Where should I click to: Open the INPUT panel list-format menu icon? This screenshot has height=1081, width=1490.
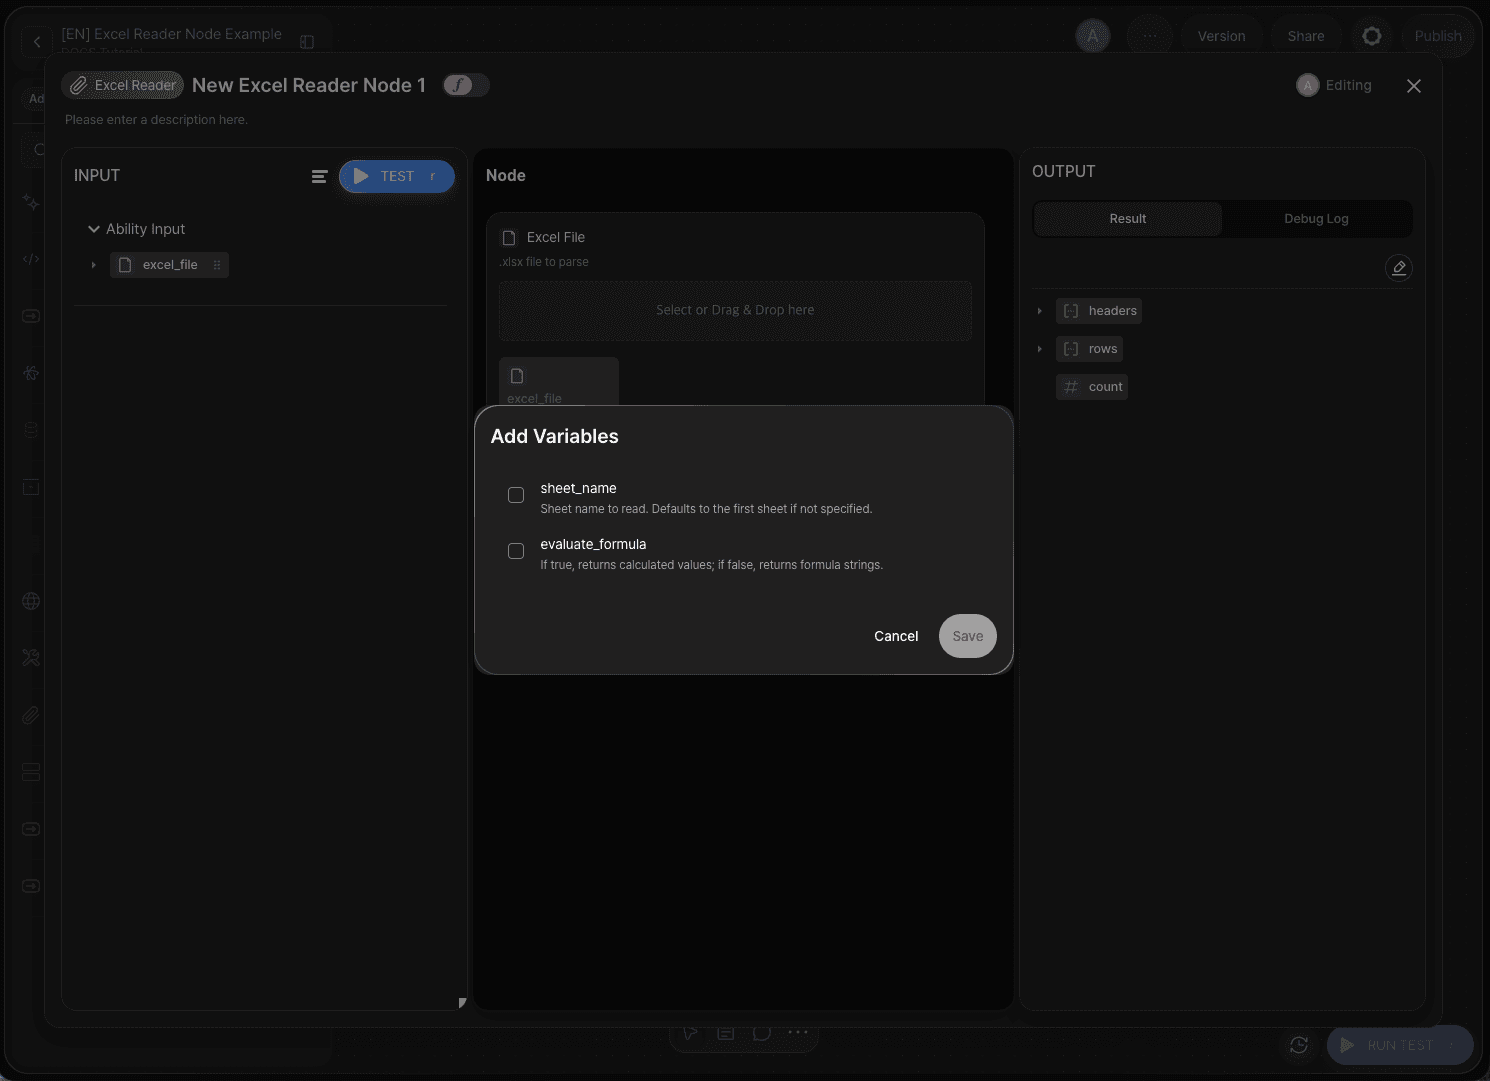coord(319,176)
